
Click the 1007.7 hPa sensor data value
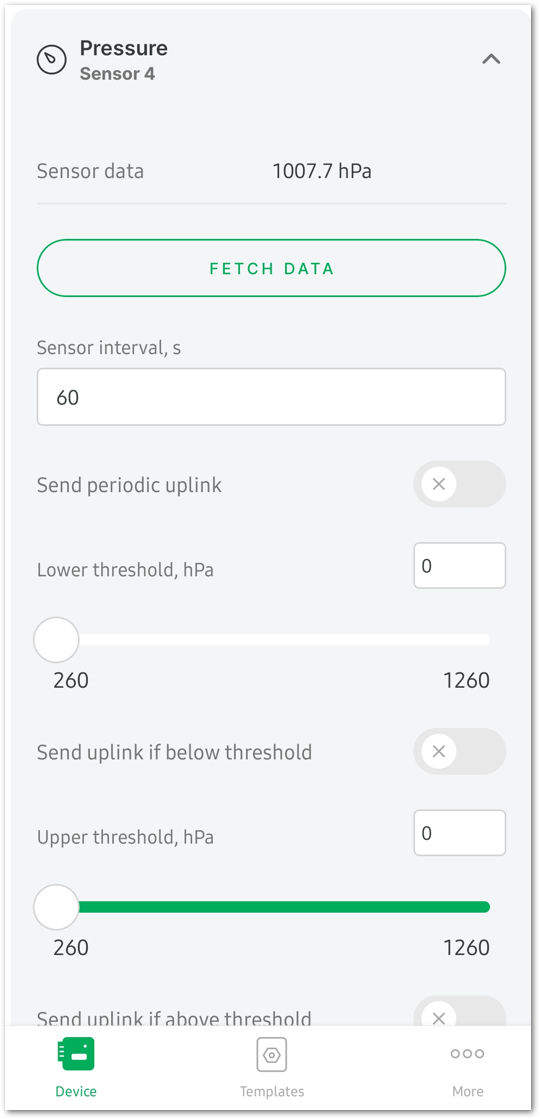[322, 171]
